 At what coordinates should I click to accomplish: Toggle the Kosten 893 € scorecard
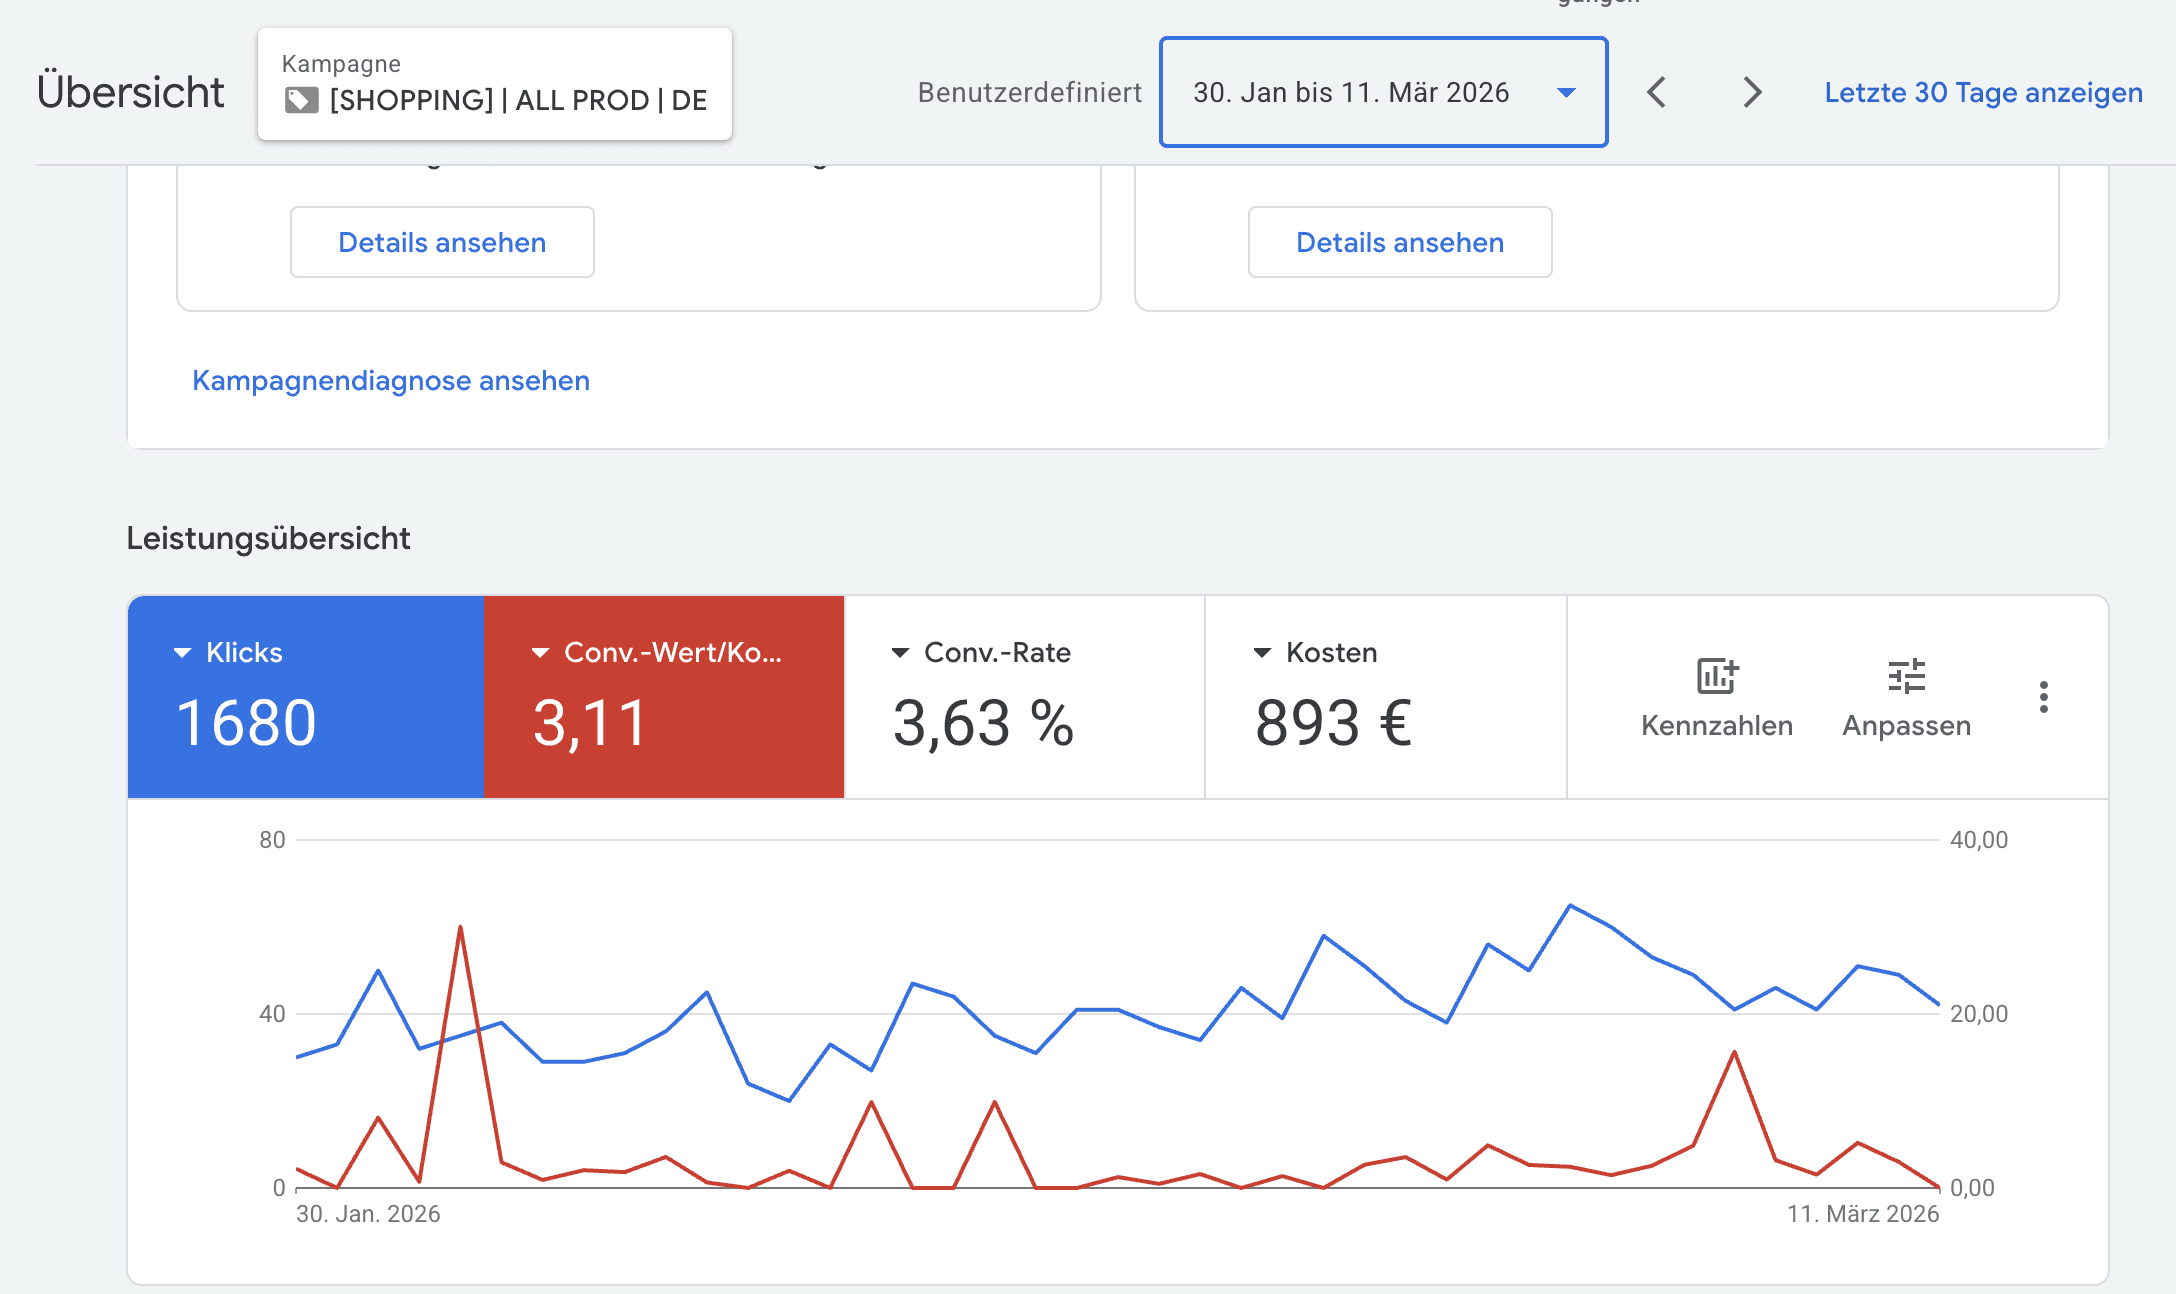pos(1385,720)
